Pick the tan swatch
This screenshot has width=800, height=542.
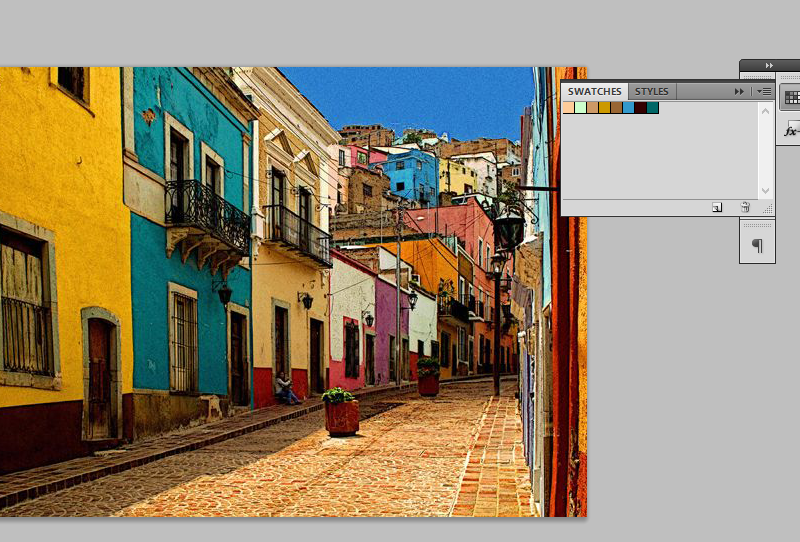pyautogui.click(x=592, y=108)
